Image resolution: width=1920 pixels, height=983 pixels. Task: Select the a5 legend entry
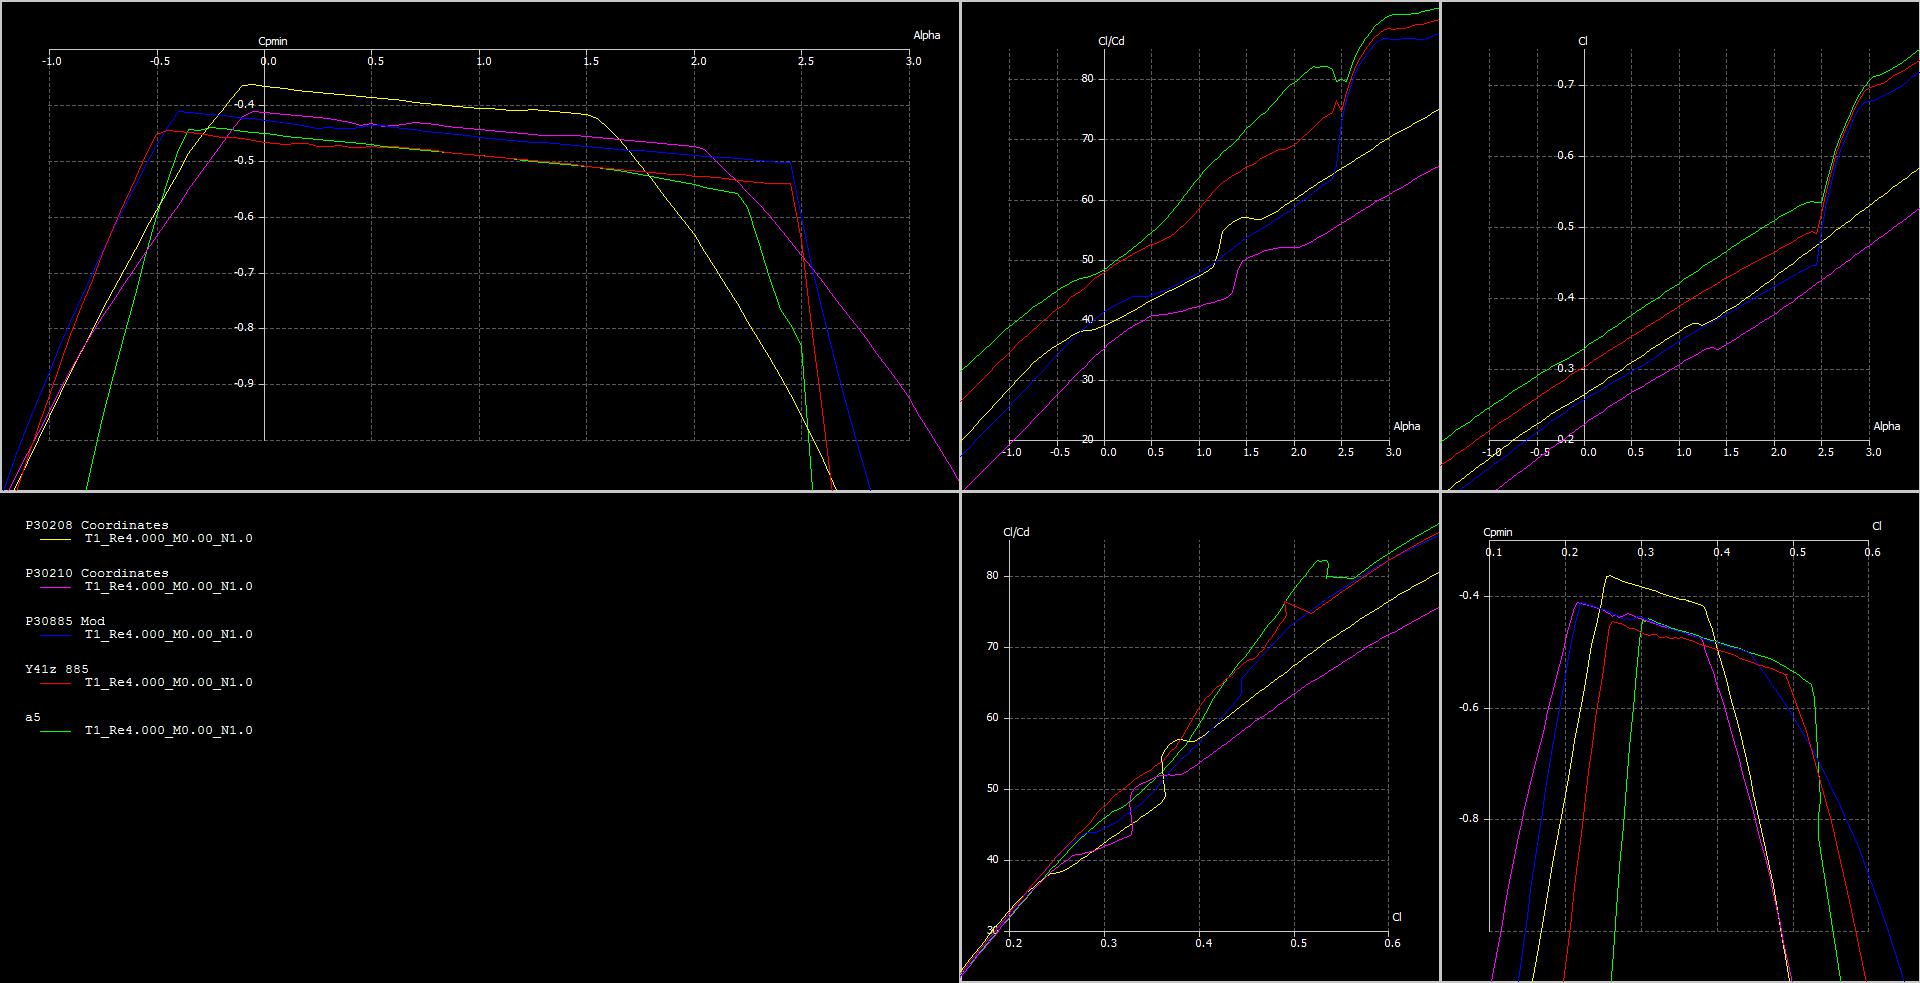point(33,717)
